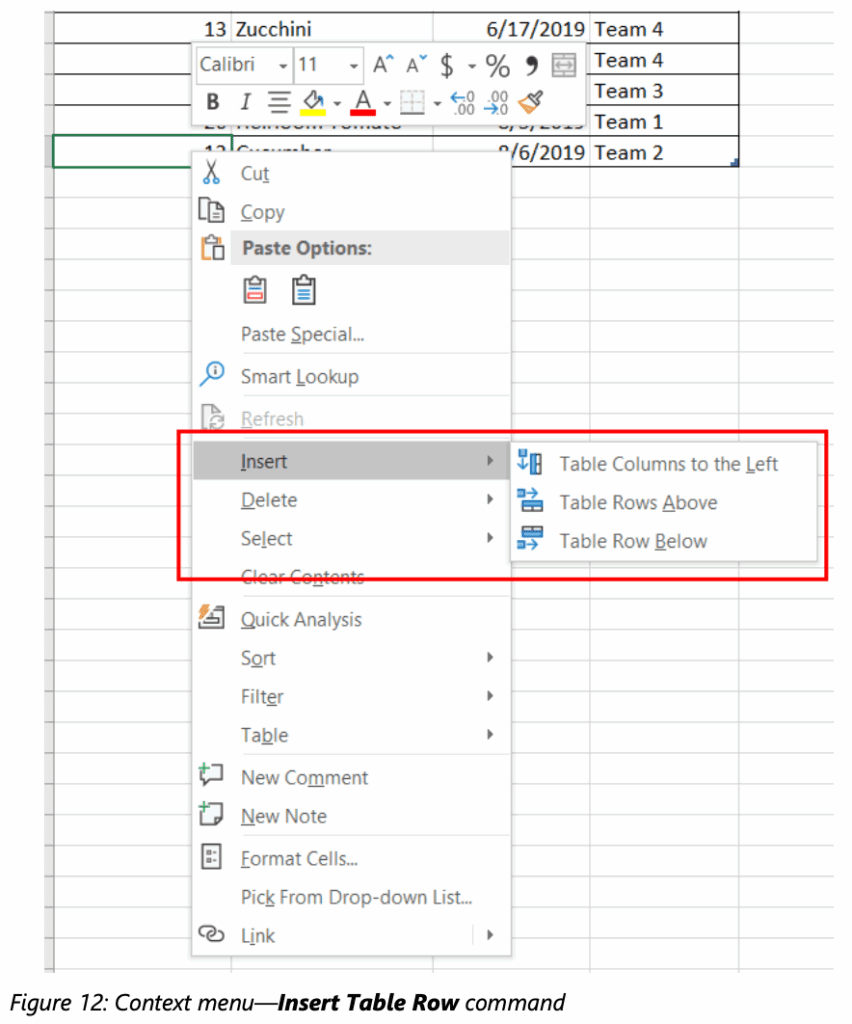852x1024 pixels.
Task: Apply the Percent Style format
Action: point(497,65)
